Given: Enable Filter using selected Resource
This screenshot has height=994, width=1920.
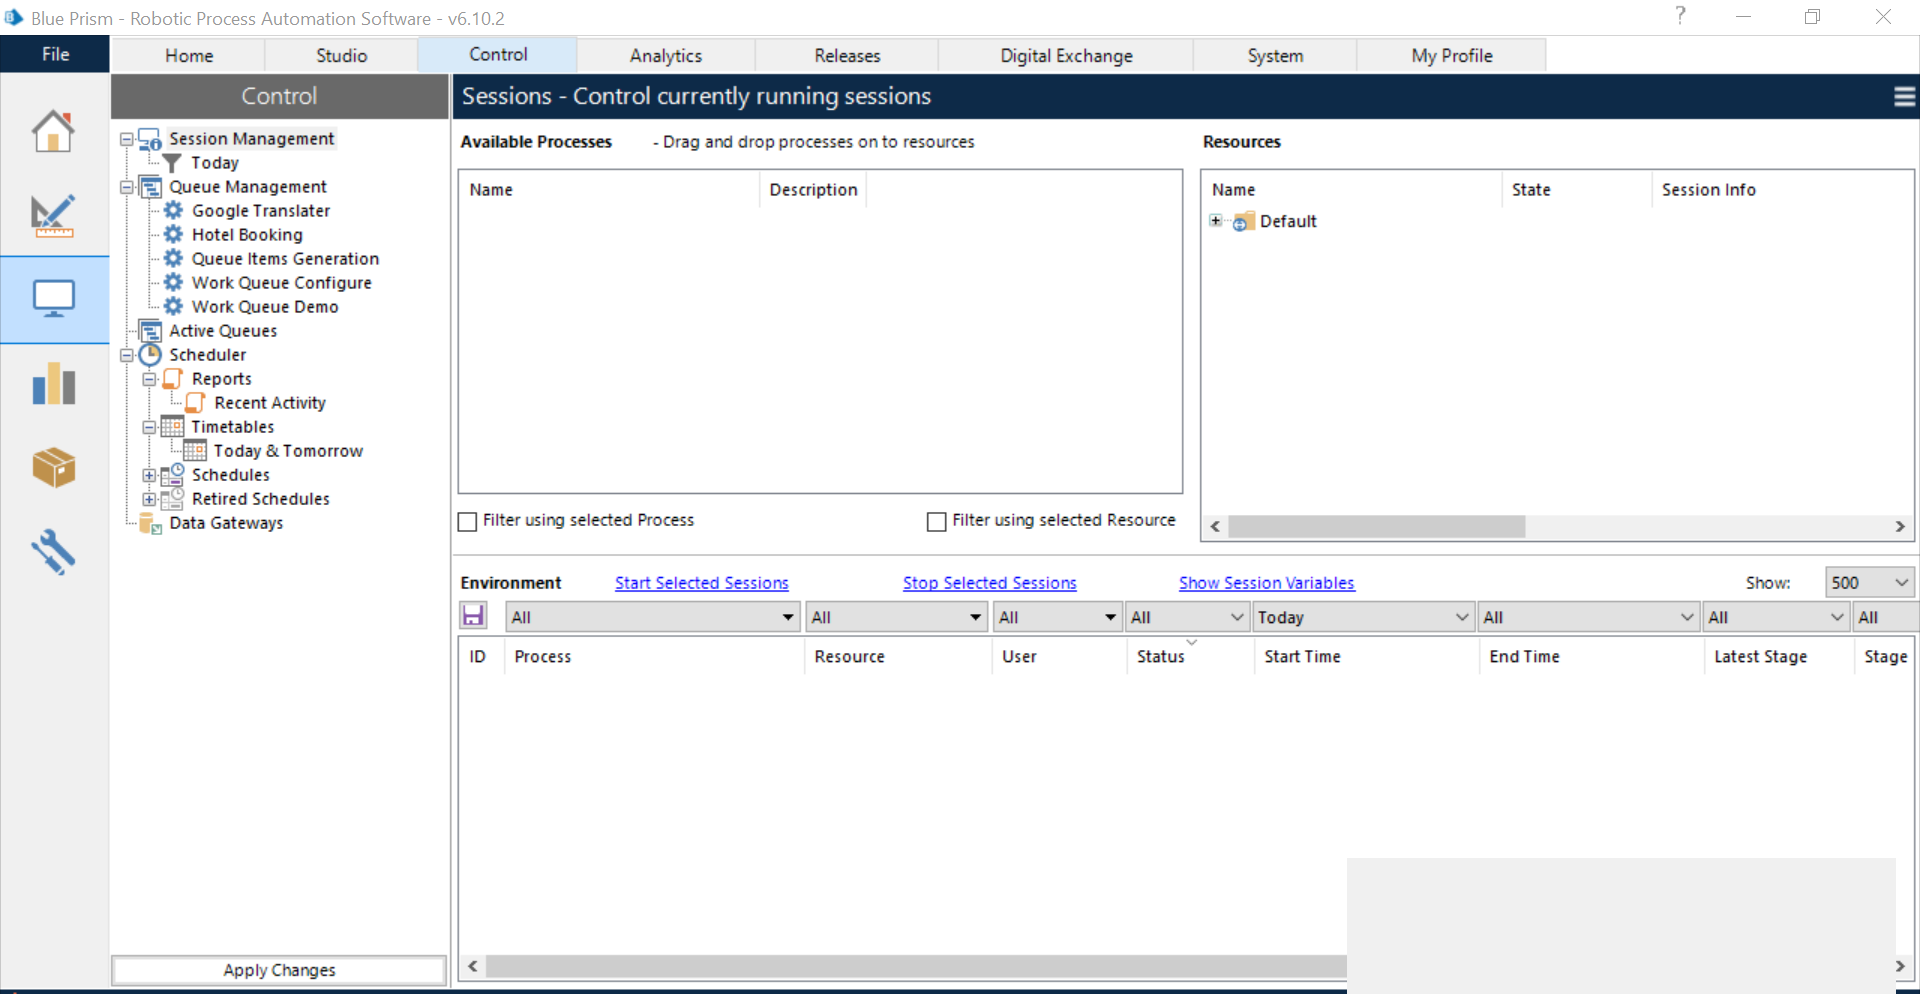Looking at the screenshot, I should [936, 521].
